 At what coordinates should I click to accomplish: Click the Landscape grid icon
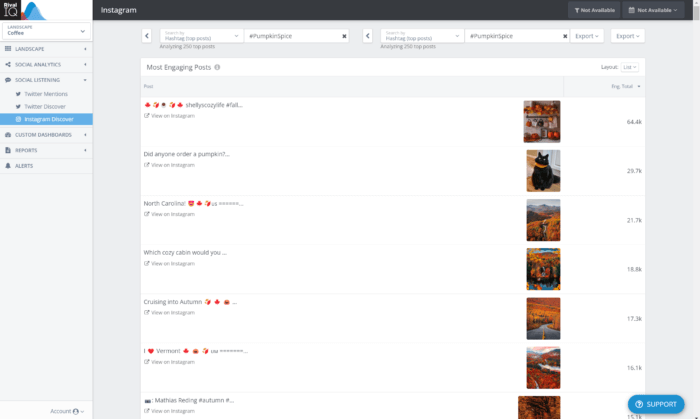click(8, 49)
